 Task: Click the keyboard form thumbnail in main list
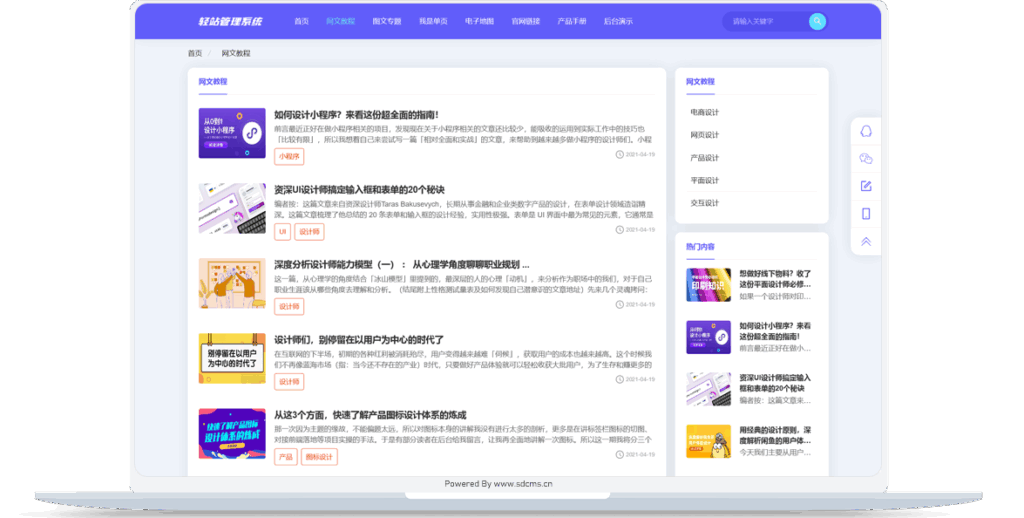[x=232, y=208]
